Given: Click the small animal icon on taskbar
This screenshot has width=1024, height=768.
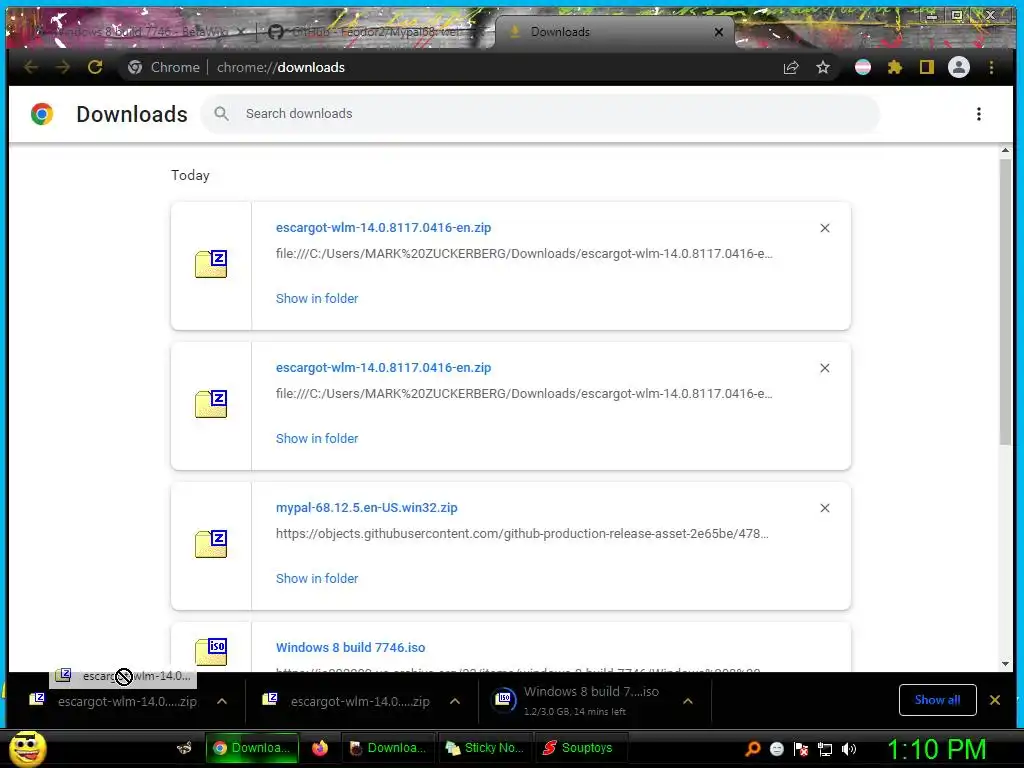Looking at the screenshot, I should pos(184,748).
